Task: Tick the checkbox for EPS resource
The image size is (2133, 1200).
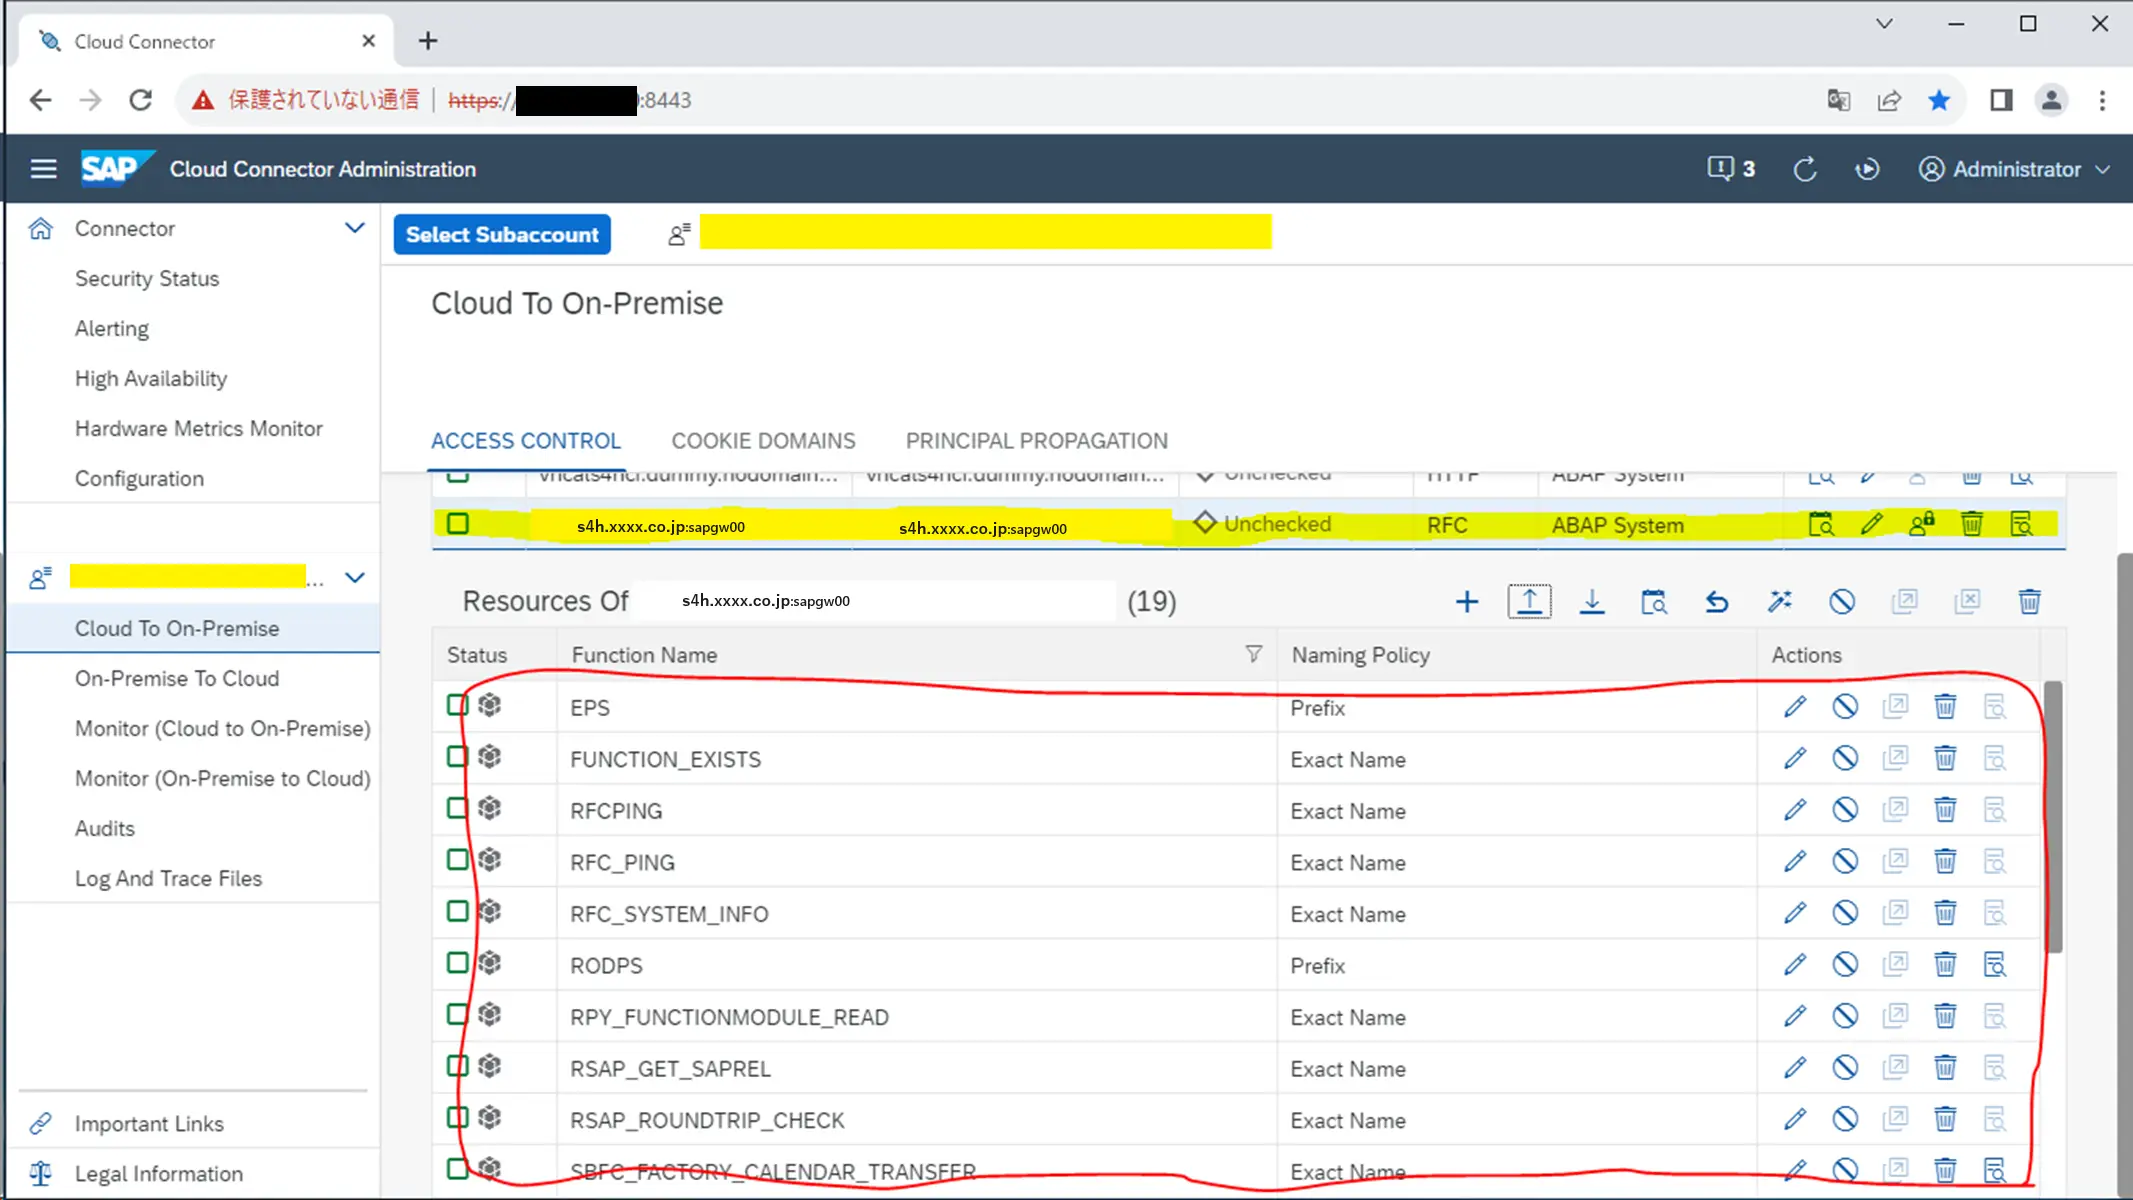Action: pos(457,705)
